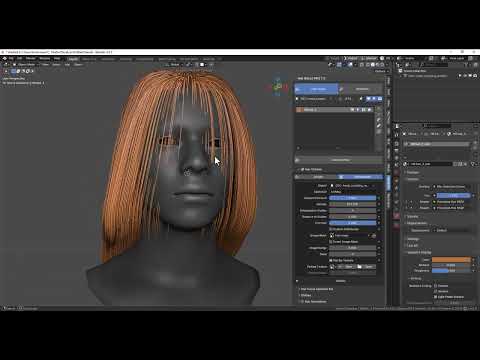Screen dimensions: 480x360
Task: Collapse the Viewport Display section
Action: point(419,253)
